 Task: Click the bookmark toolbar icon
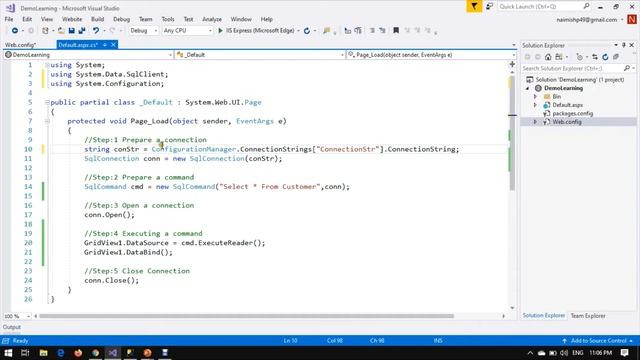(396, 31)
